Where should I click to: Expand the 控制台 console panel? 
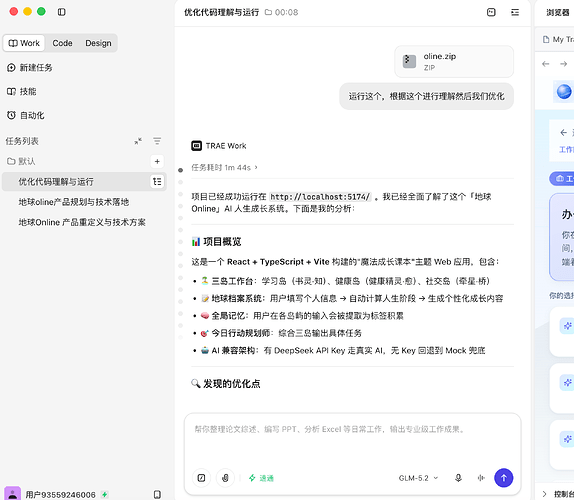[557, 494]
